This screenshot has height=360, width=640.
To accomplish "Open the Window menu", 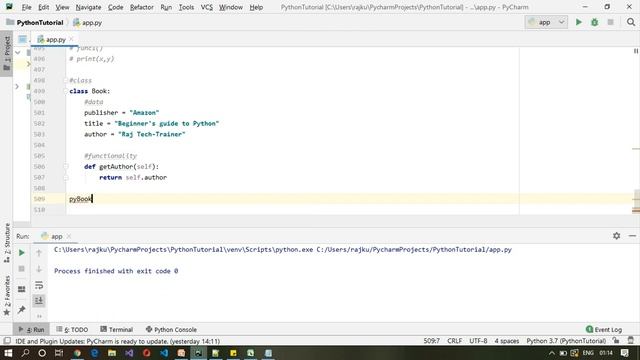I will [x=231, y=7].
